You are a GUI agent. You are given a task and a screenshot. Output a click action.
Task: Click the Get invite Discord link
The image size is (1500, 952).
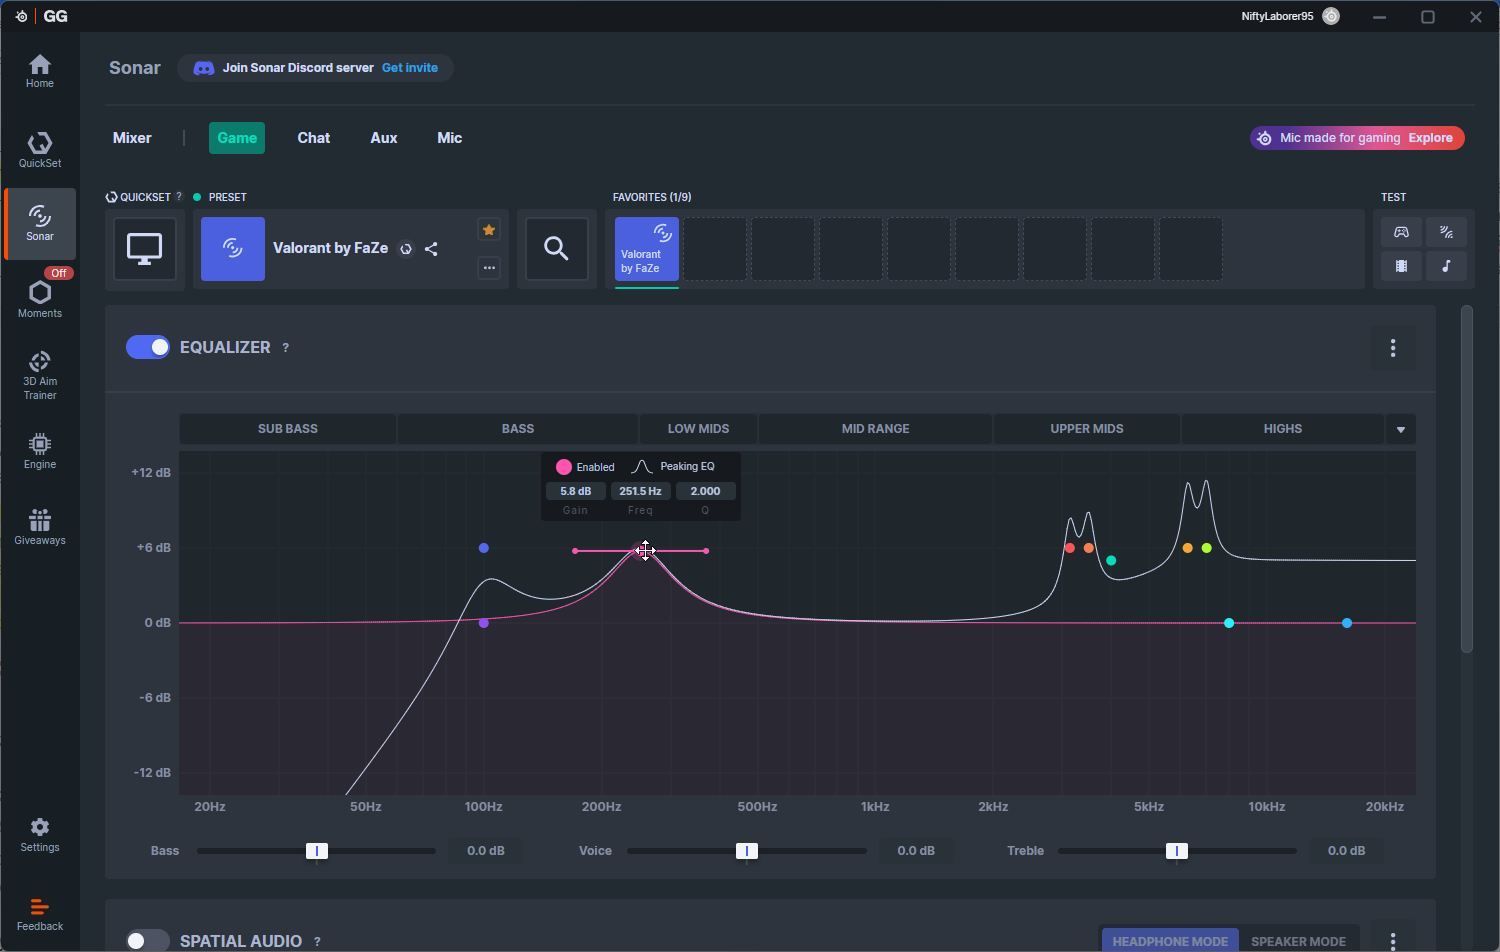410,68
